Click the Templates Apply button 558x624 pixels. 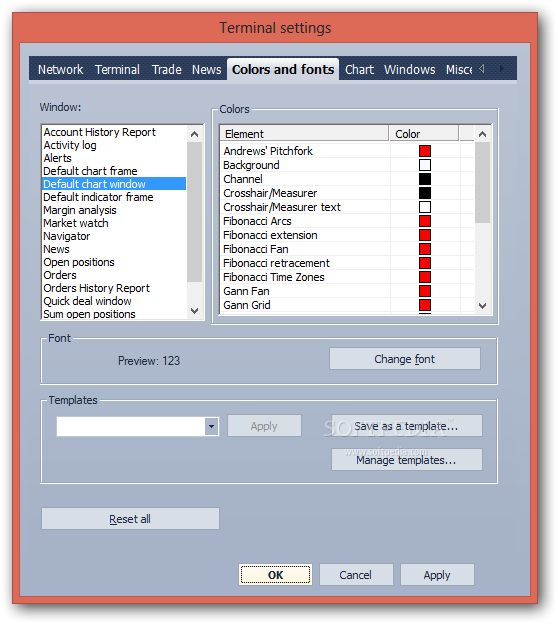264,426
